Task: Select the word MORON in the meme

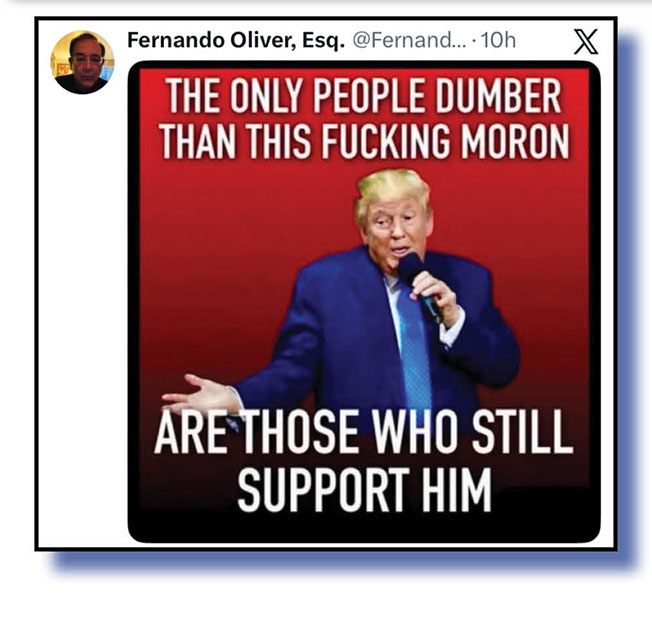Action: (x=514, y=141)
